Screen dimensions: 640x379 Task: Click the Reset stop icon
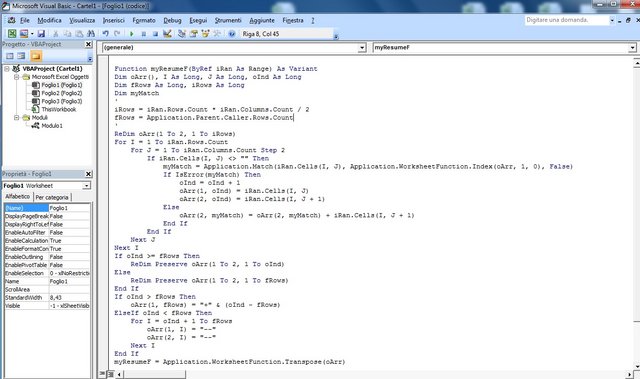[x=155, y=34]
